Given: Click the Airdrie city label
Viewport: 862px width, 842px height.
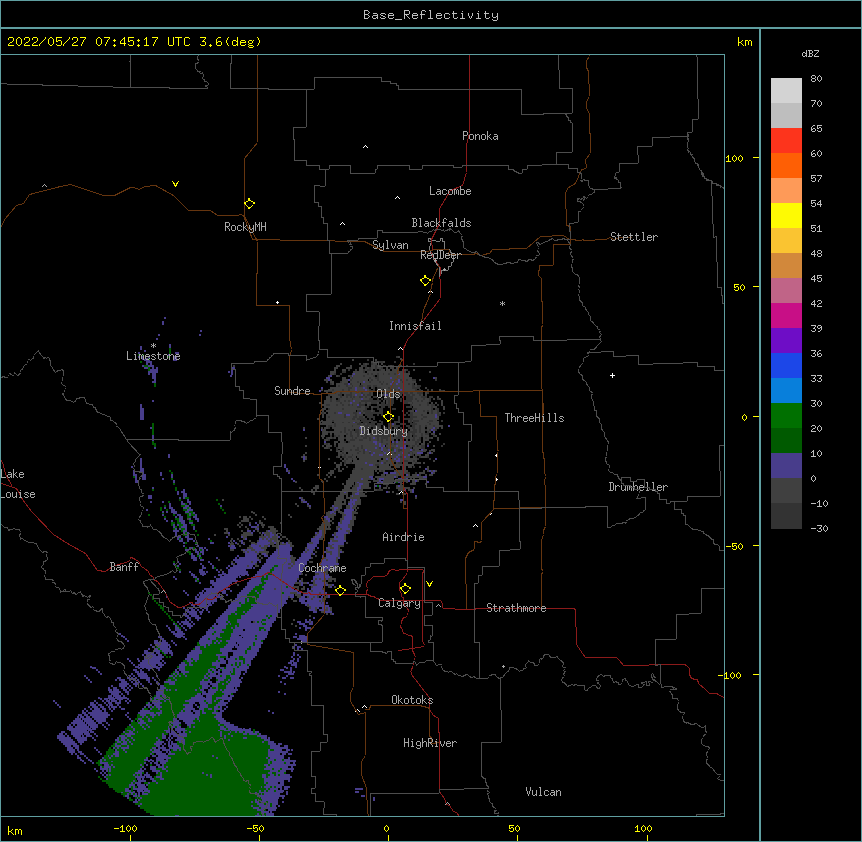Looking at the screenshot, I should point(403,537).
